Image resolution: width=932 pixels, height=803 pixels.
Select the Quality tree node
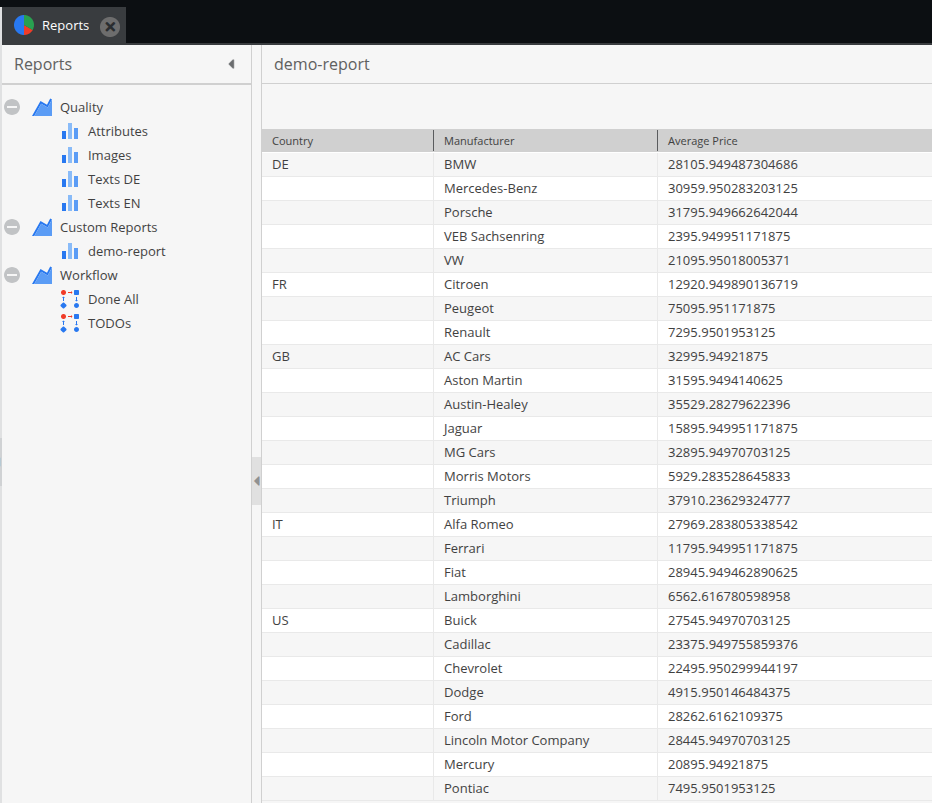(81, 108)
